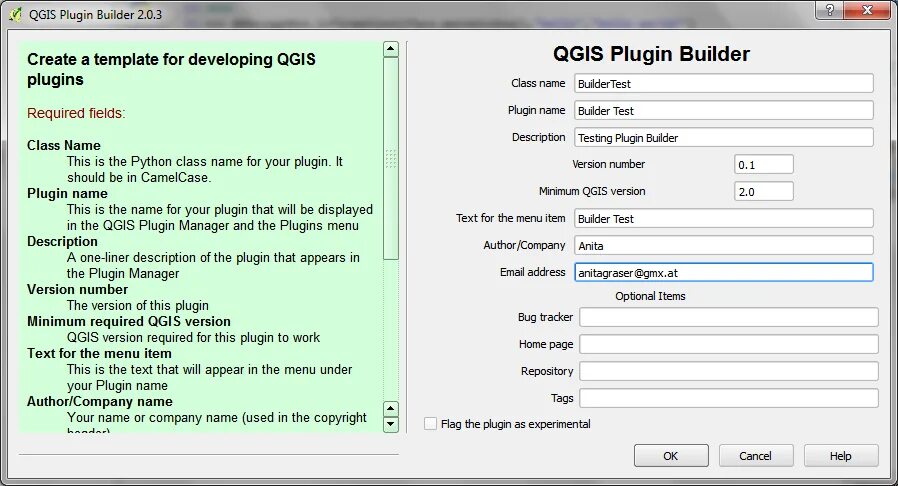Click the Email address input field
The height and width of the screenshot is (486, 898).
pos(724,272)
